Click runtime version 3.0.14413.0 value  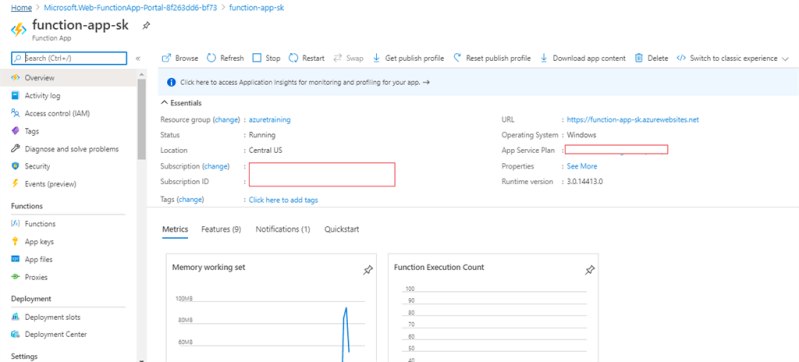pos(585,182)
